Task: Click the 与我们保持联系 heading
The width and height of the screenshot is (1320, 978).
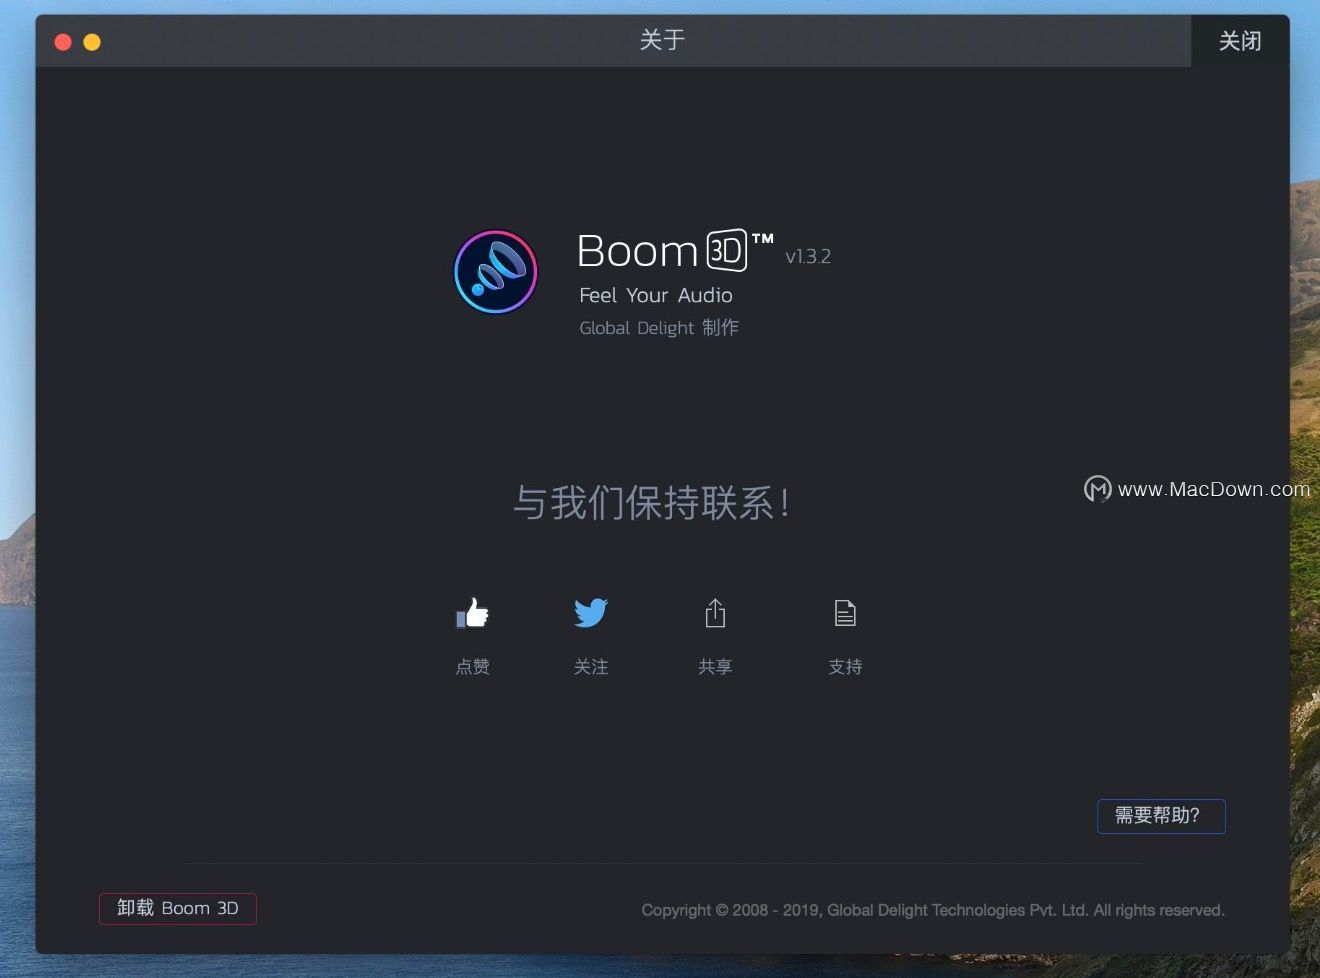Action: 651,503
